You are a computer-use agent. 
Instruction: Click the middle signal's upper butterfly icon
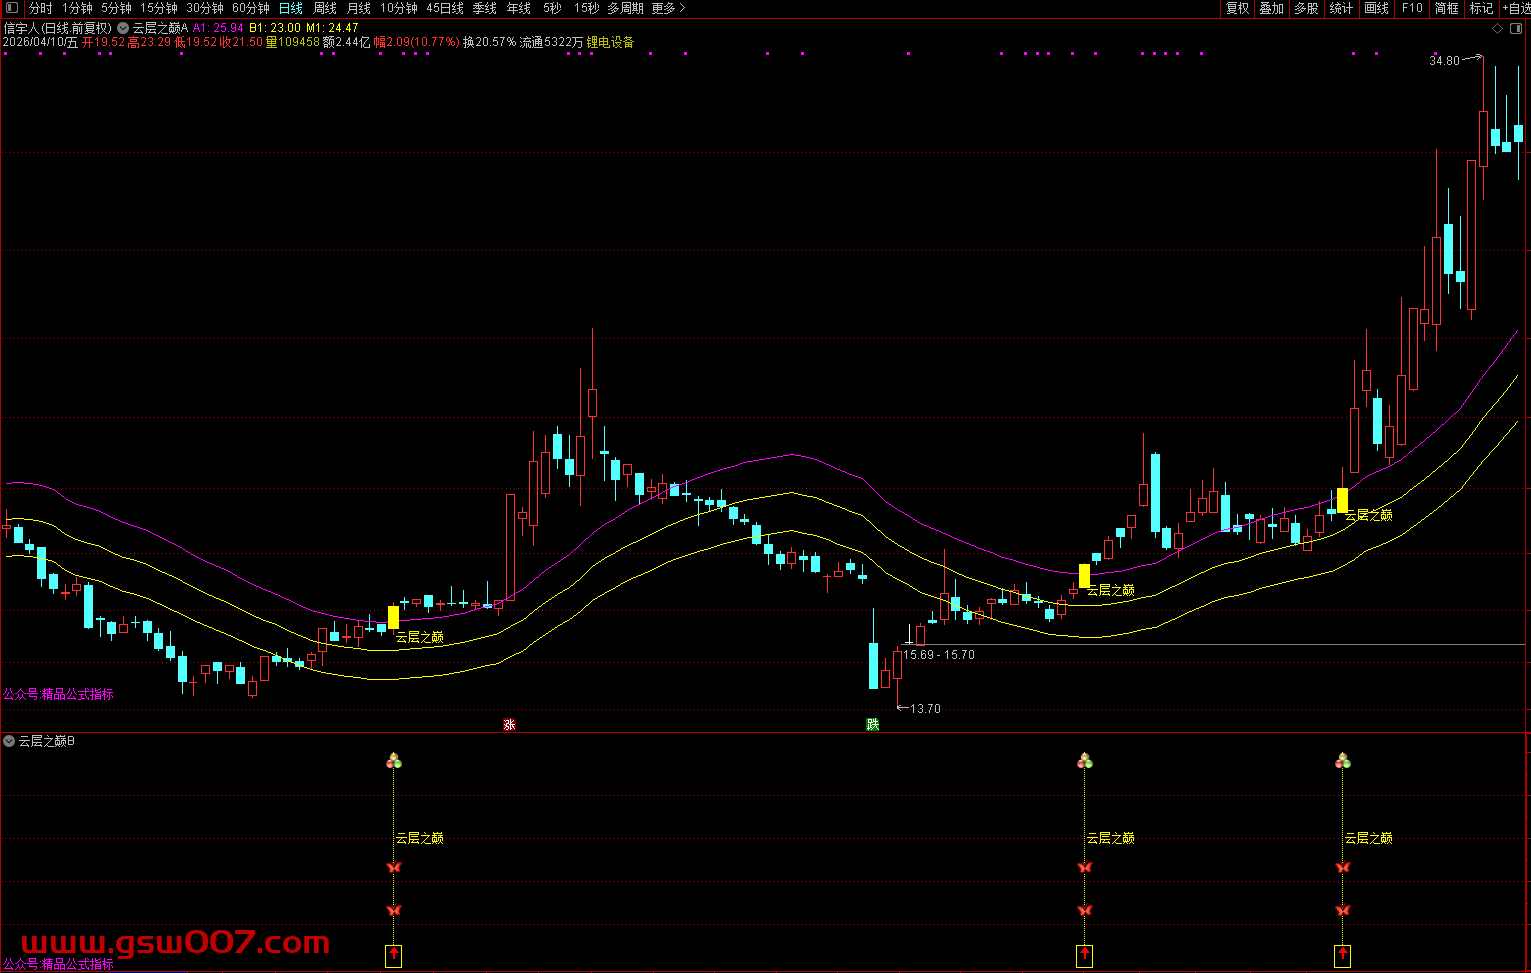[1085, 867]
